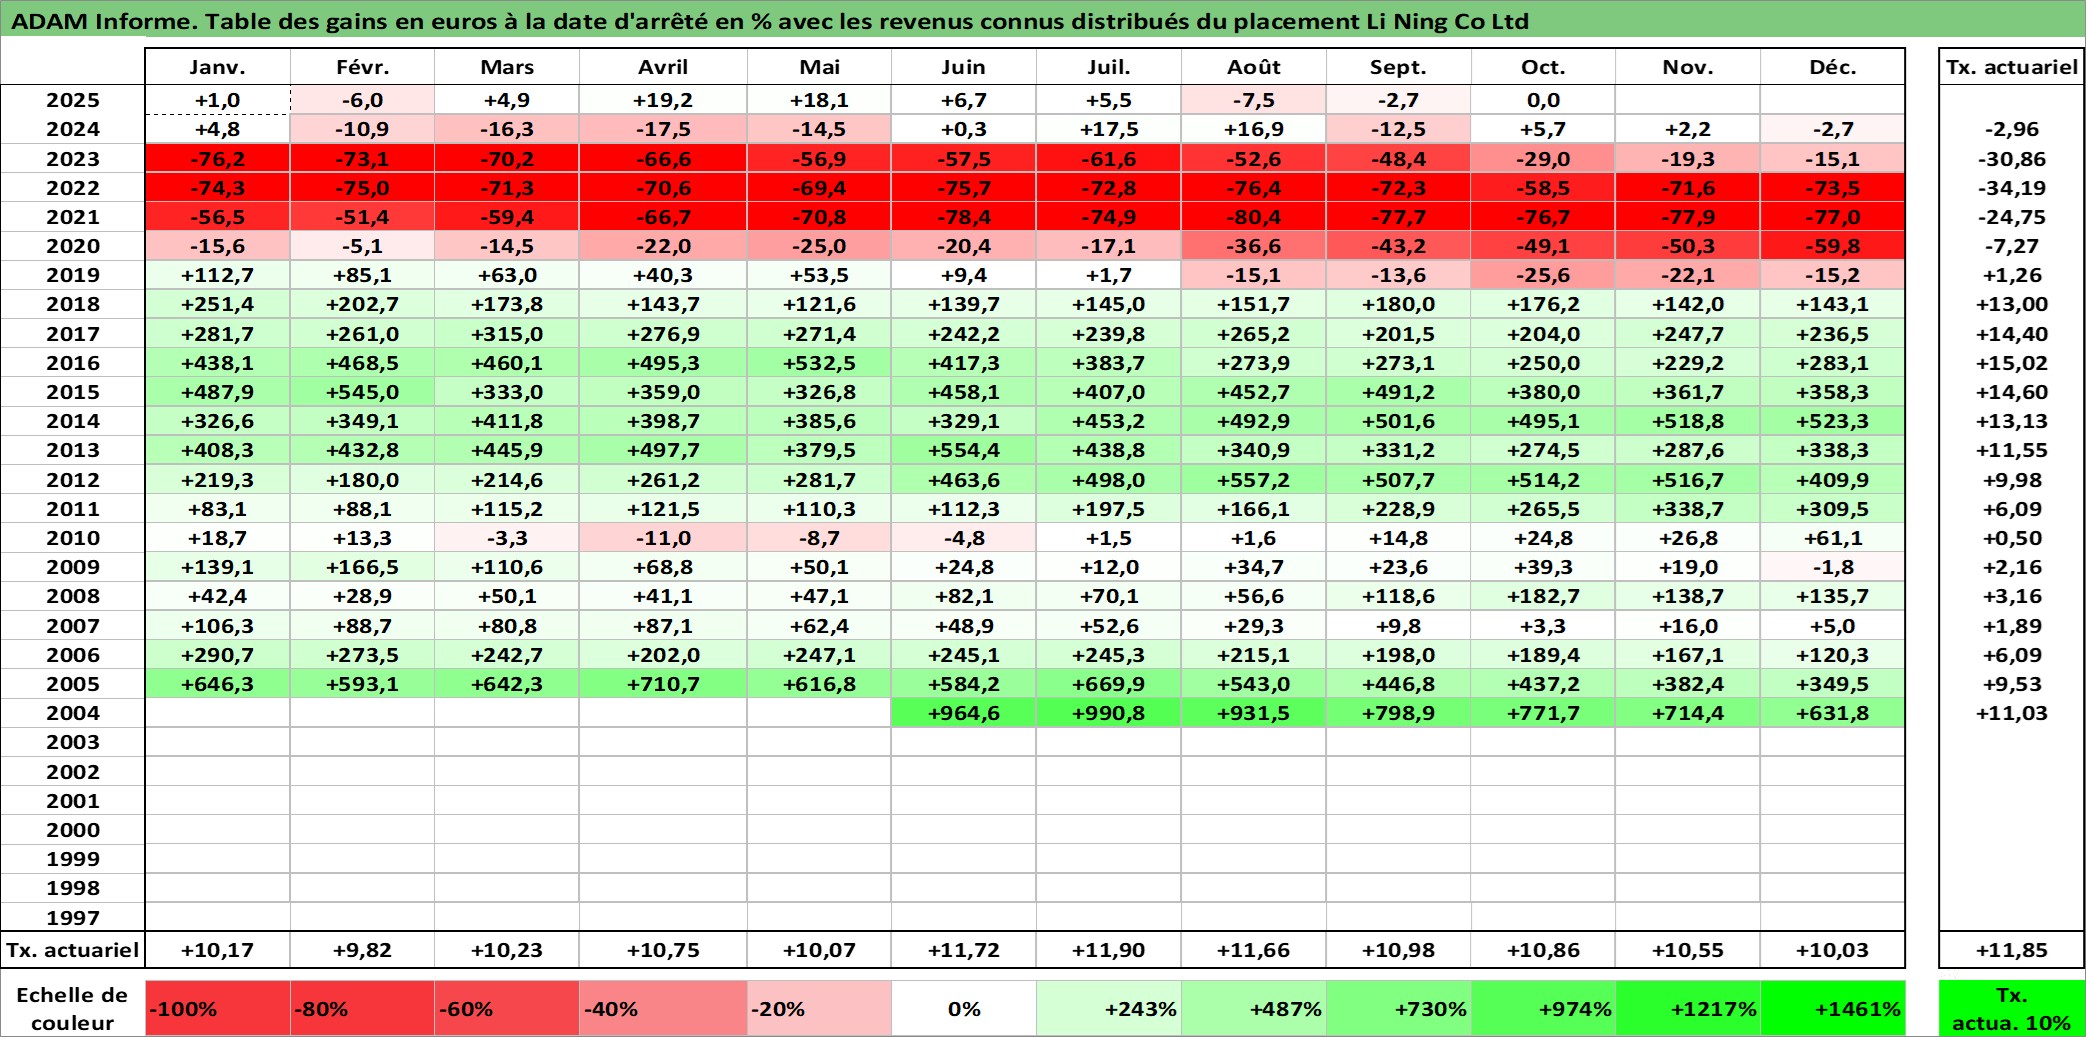
Task: Click the cell with +798,9
Action: click(x=1398, y=713)
